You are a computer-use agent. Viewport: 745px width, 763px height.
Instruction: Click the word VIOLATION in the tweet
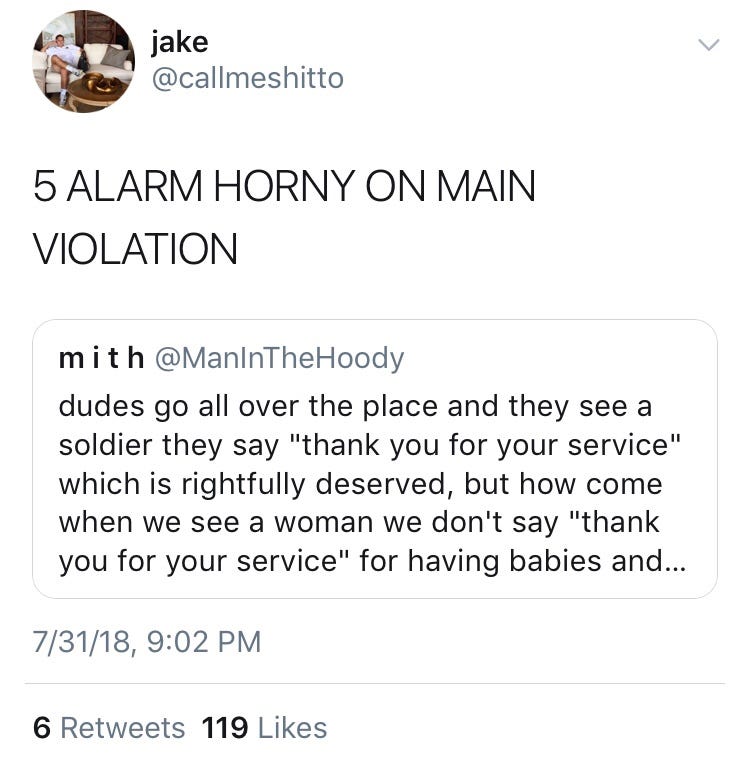point(135,249)
